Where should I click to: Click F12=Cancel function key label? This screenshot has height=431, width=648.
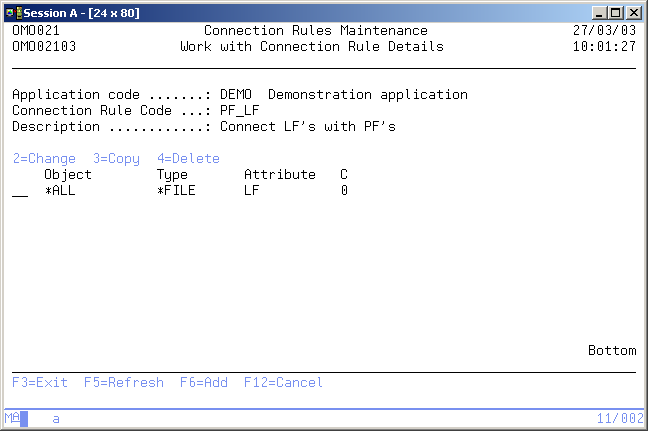283,383
